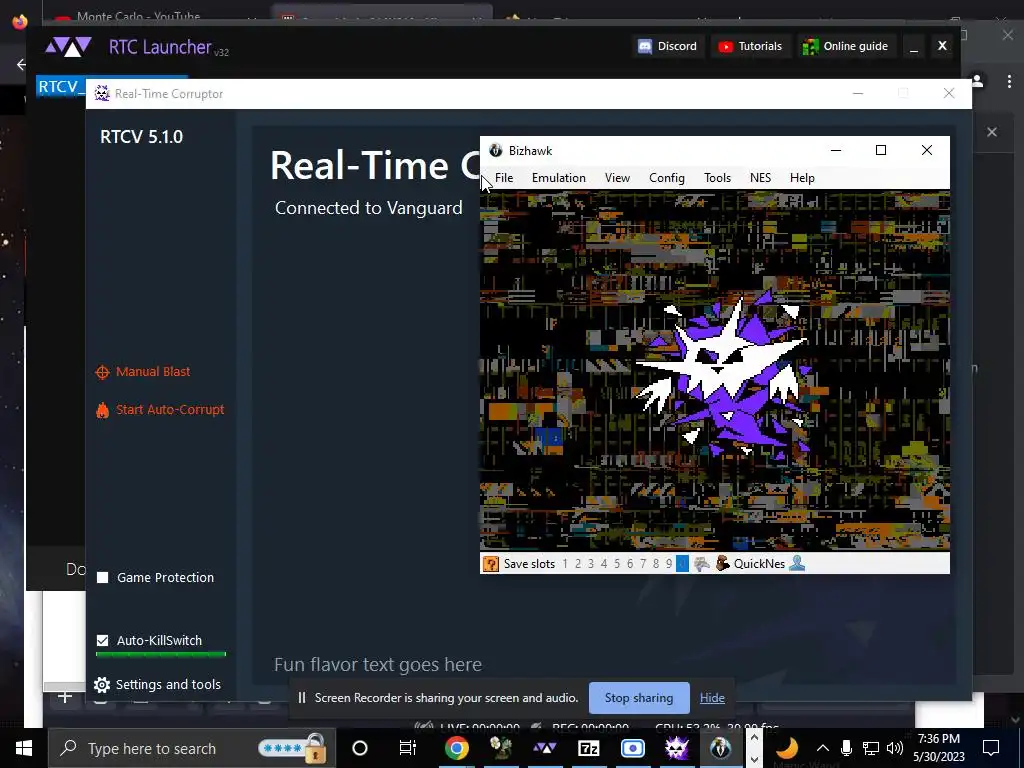Click the Start Auto-Corrupt label
Viewport: 1024px width, 768px height.
[x=170, y=409]
